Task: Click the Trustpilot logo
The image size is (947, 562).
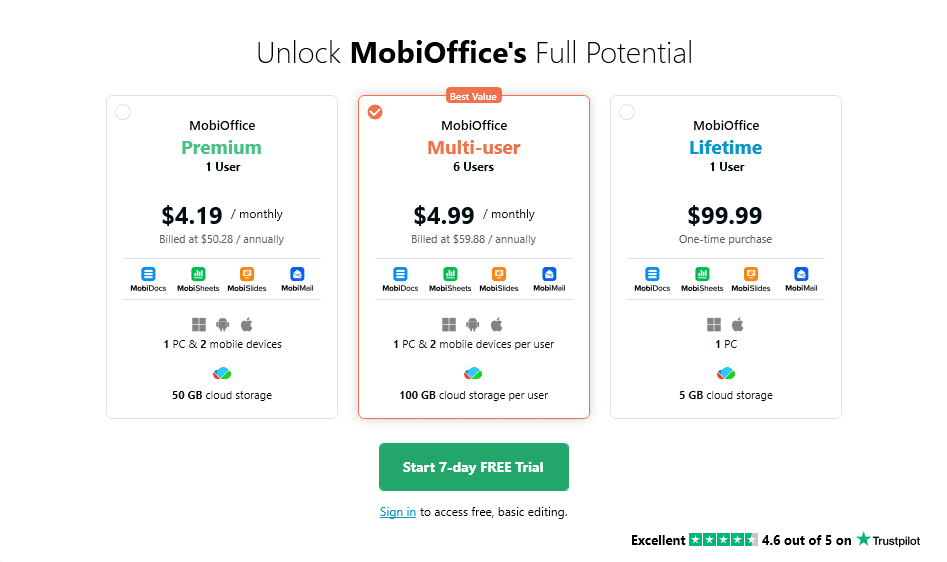Action: click(888, 540)
